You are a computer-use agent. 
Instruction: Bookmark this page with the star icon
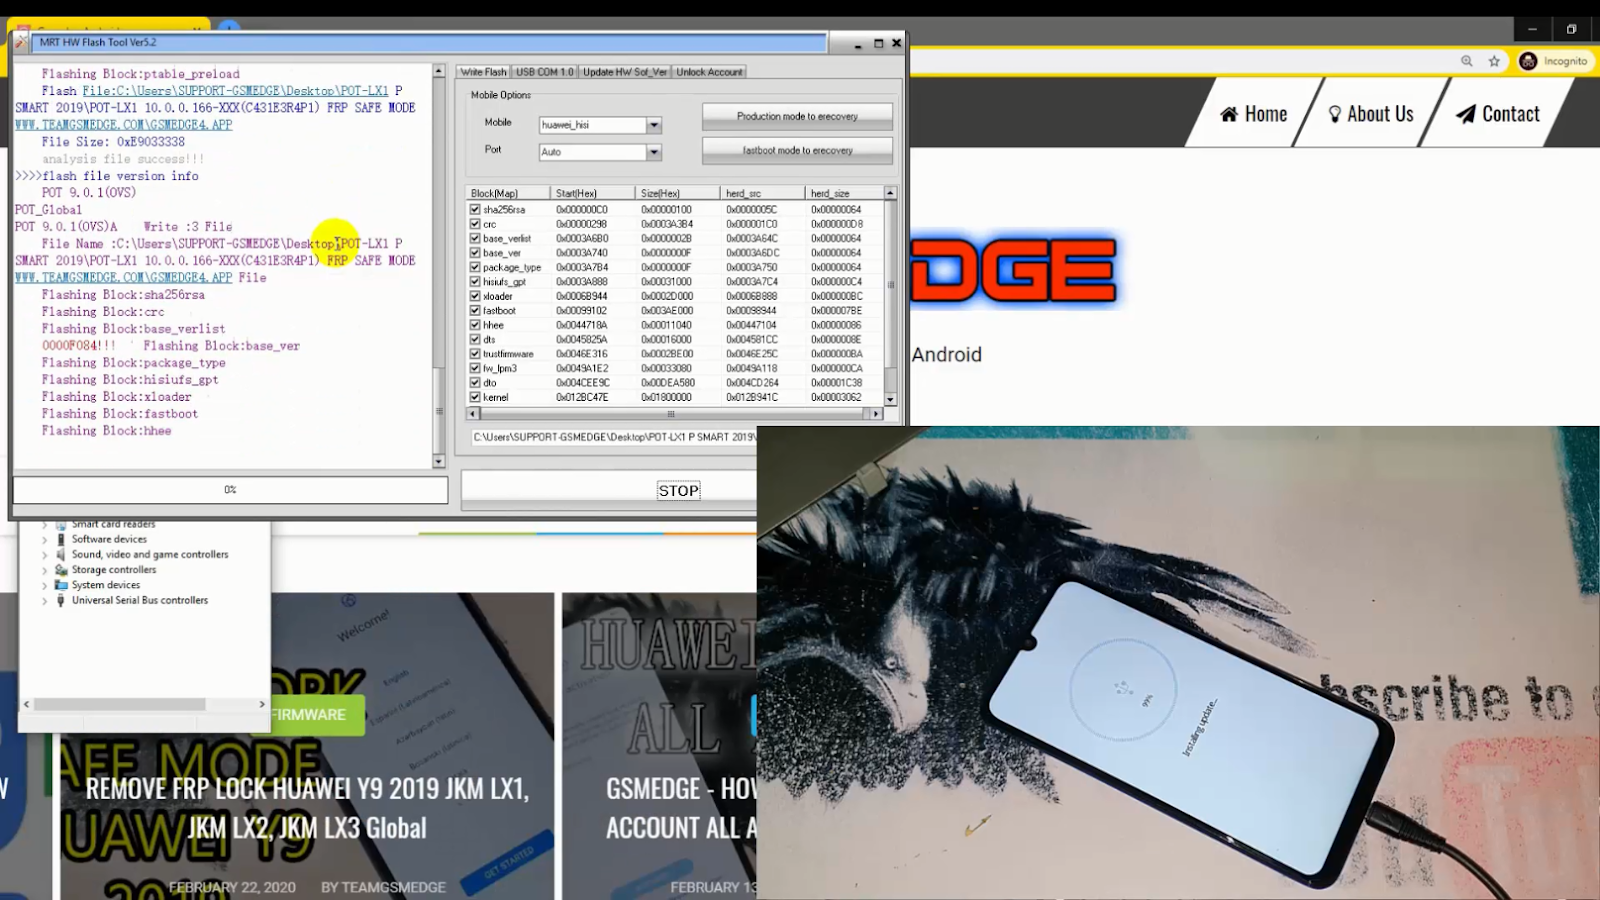pos(1494,61)
